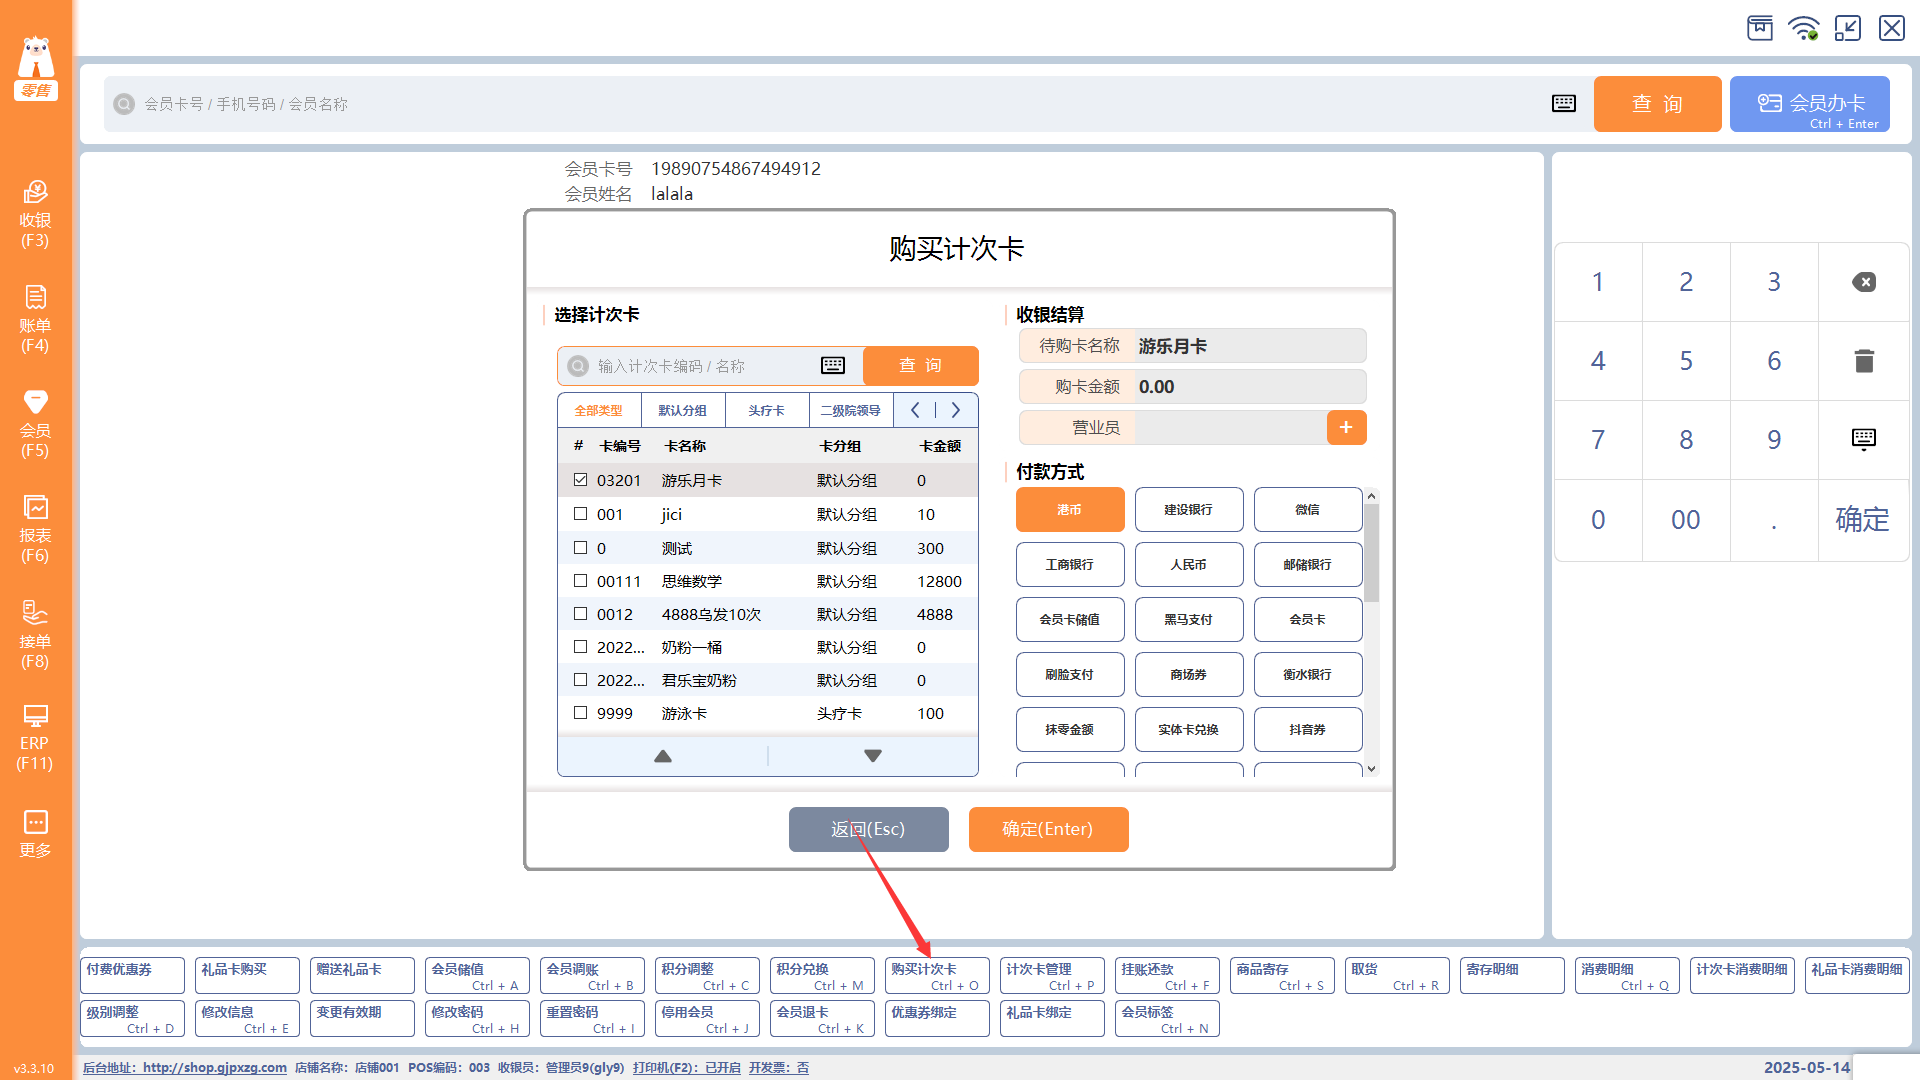Image resolution: width=1920 pixels, height=1080 pixels.
Task: Select 微信 as payment method
Action: (1307, 510)
